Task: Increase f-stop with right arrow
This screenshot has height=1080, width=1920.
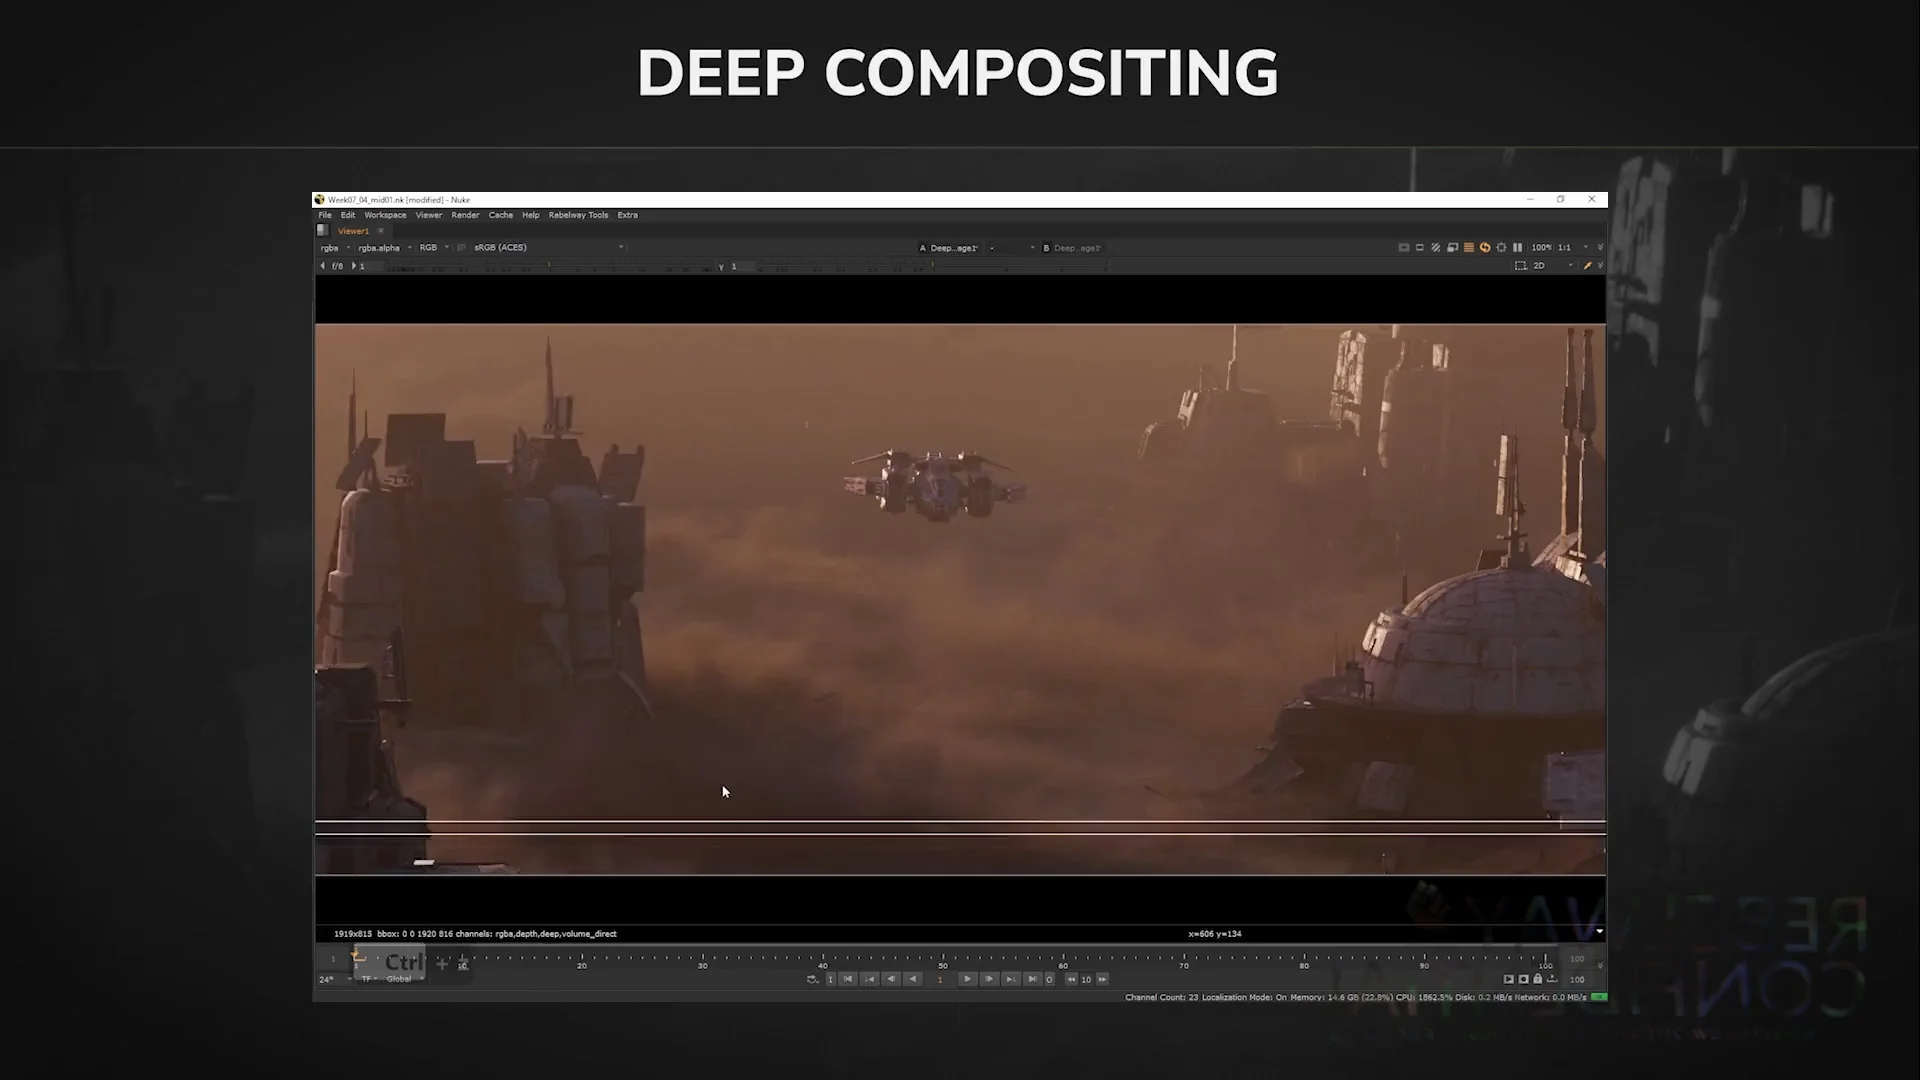Action: pyautogui.click(x=354, y=266)
